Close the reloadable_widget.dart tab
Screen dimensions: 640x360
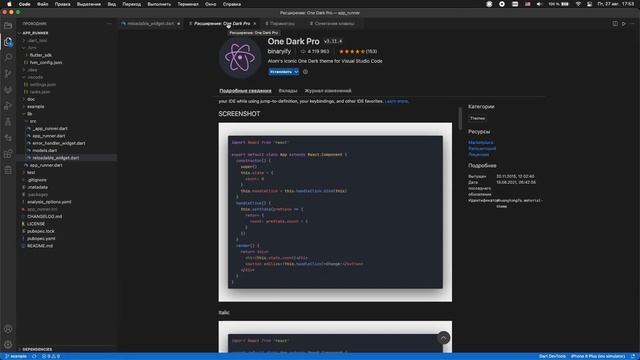pos(179,24)
